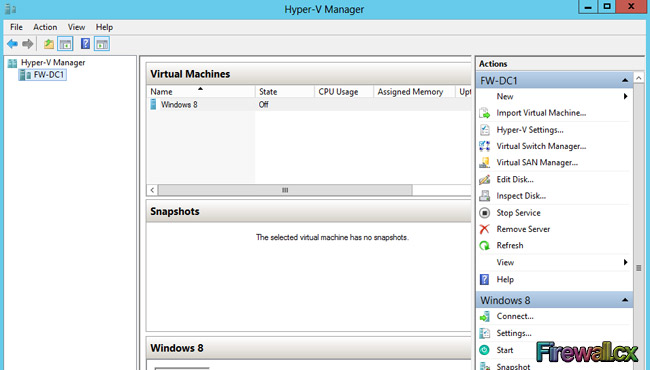The width and height of the screenshot is (650, 370).
Task: Select New in the Actions pane
Action: tap(505, 97)
